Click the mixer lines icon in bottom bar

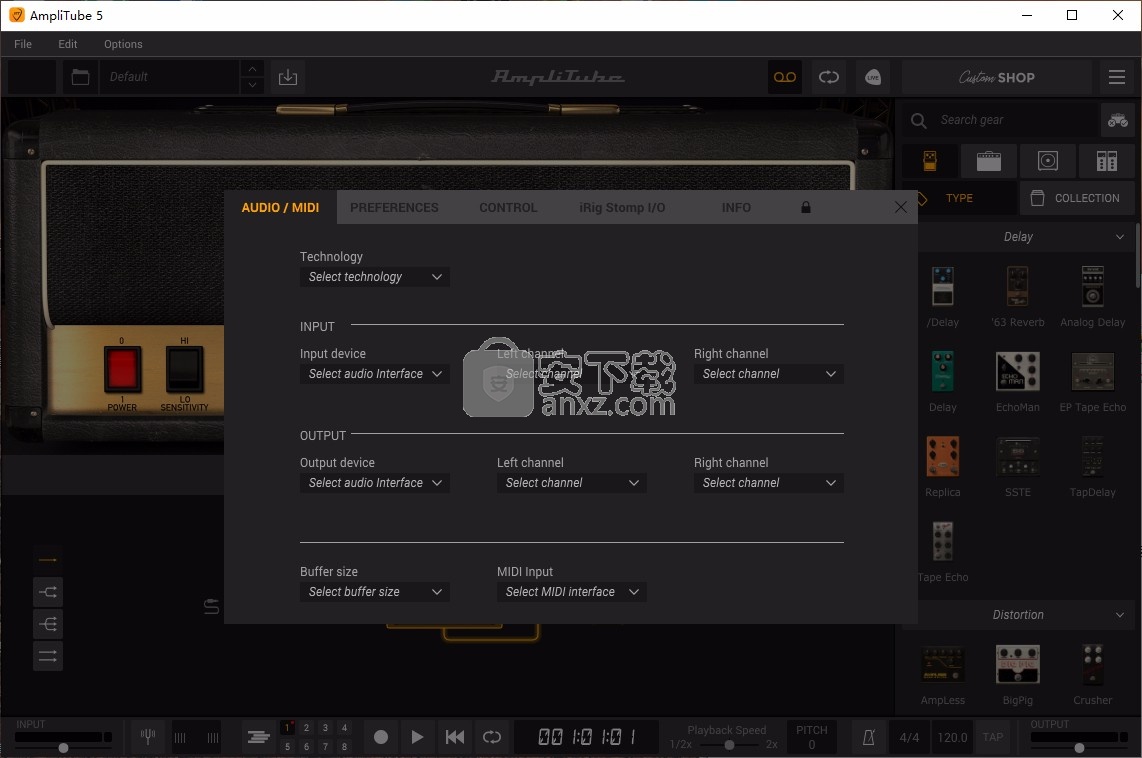(258, 738)
